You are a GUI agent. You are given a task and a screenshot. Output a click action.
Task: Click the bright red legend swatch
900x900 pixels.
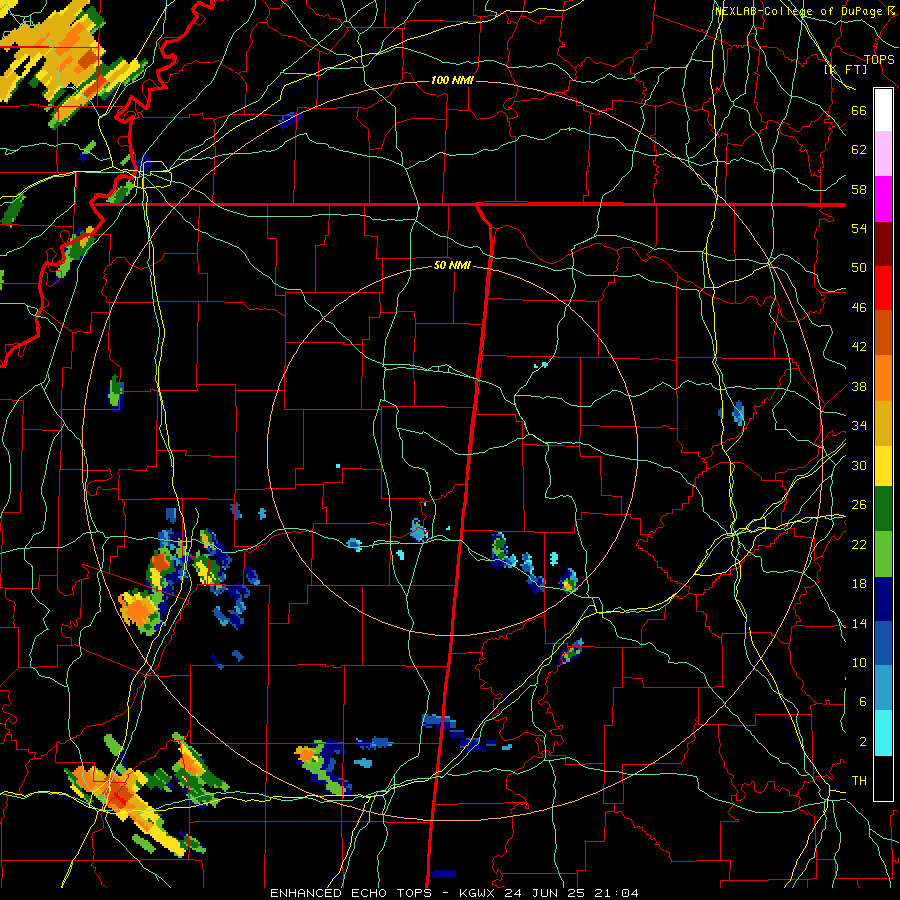click(883, 288)
